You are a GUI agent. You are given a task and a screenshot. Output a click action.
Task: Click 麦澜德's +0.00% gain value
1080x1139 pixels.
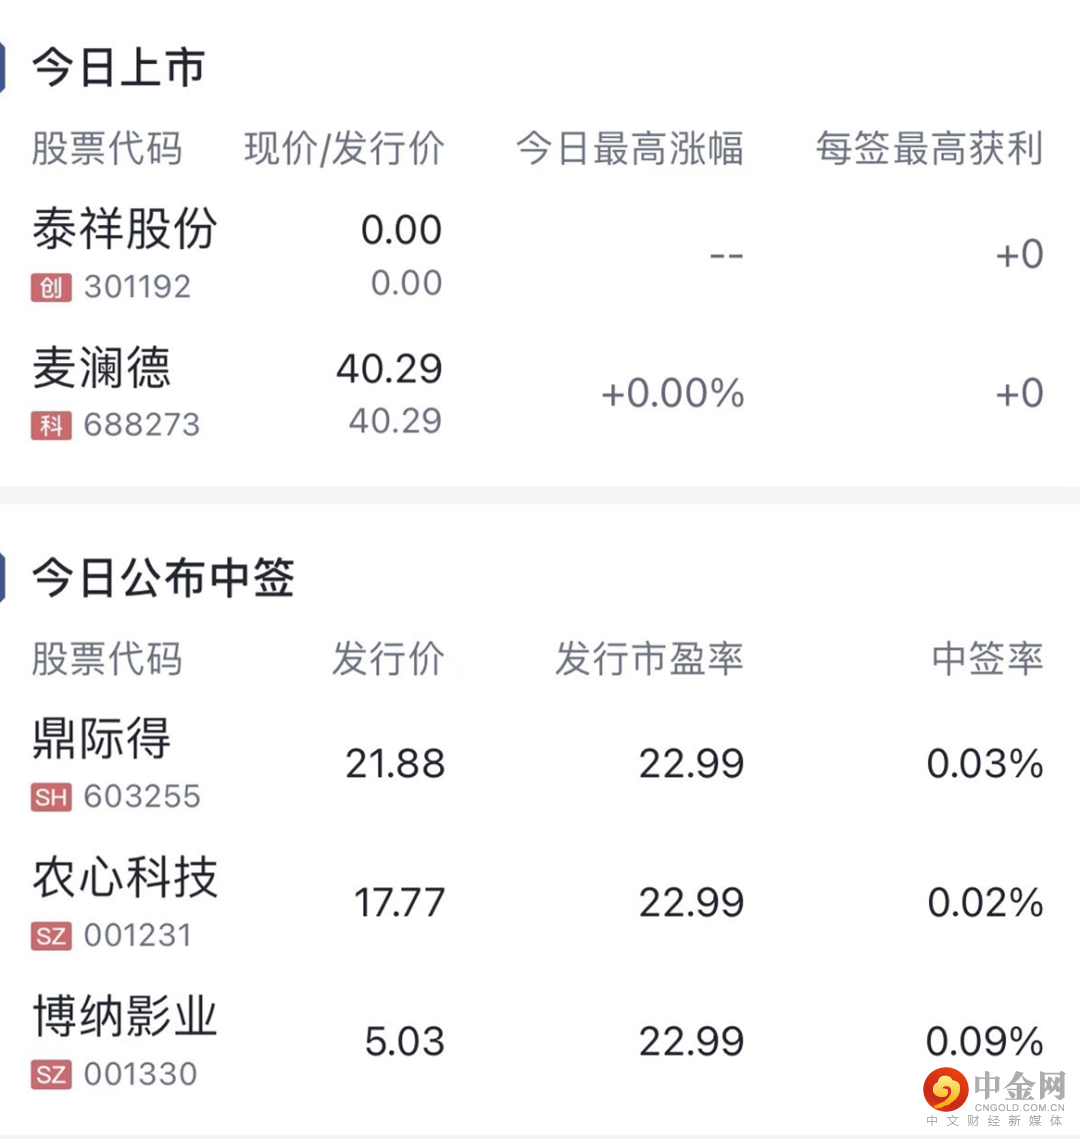[673, 394]
